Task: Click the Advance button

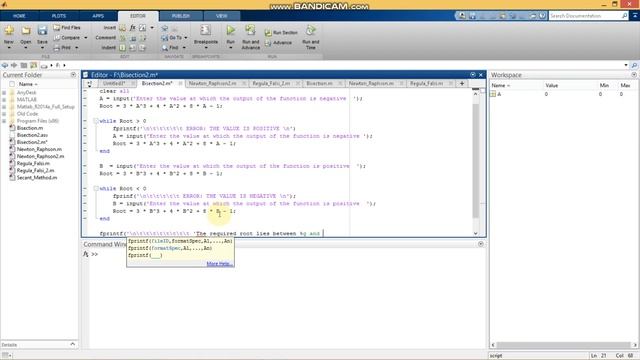Action: (278, 43)
